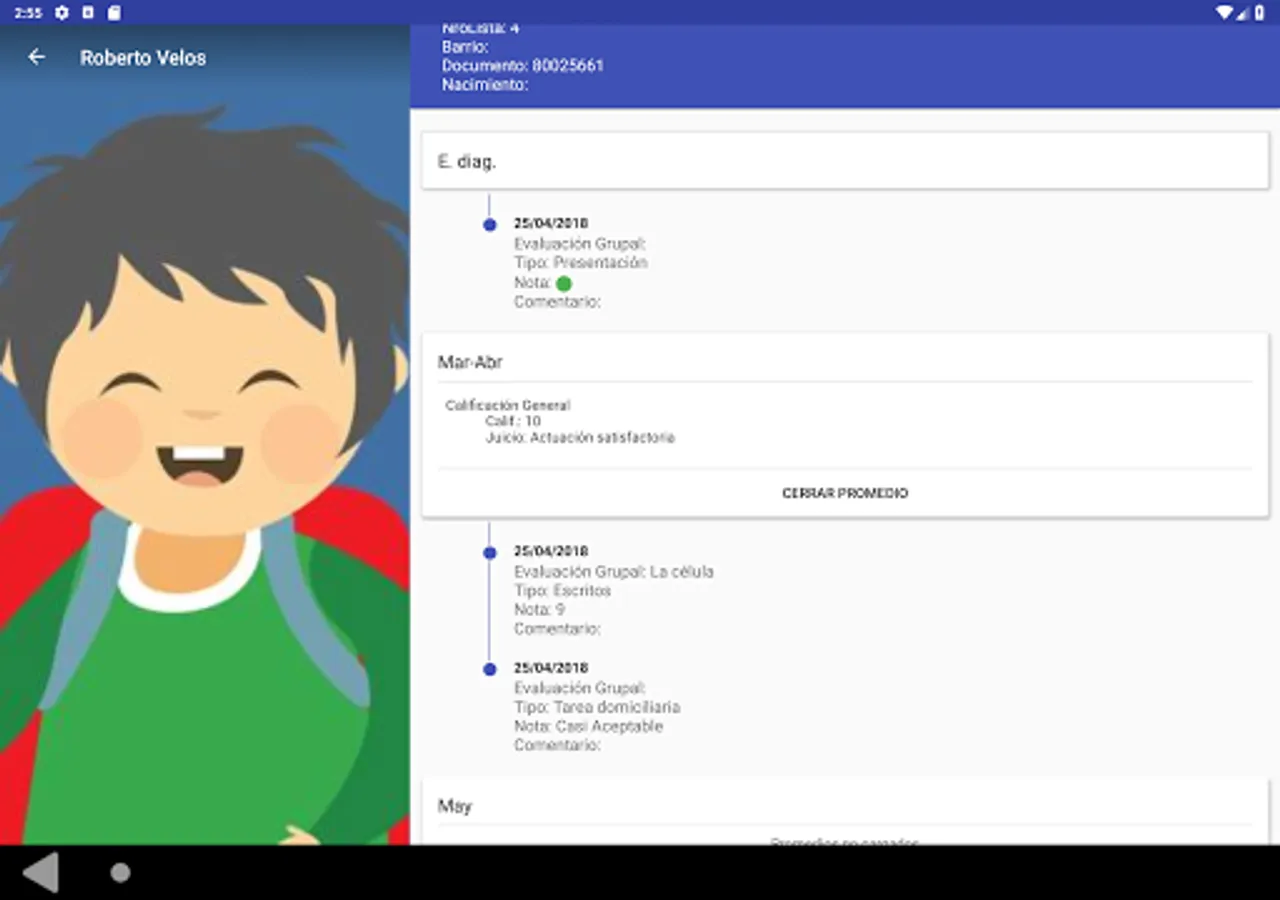1280x900 pixels.
Task: Select the timeline dot for Tarea domiciliaria
Action: pos(489,669)
